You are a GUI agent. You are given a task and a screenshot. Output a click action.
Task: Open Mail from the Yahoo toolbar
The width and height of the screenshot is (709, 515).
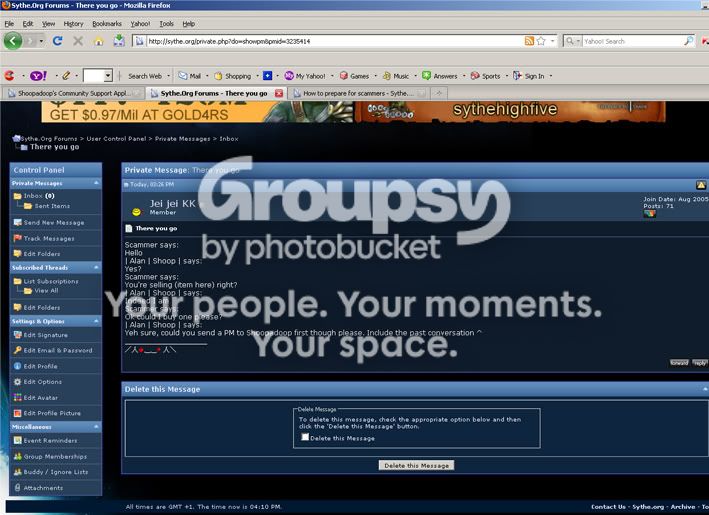[189, 76]
